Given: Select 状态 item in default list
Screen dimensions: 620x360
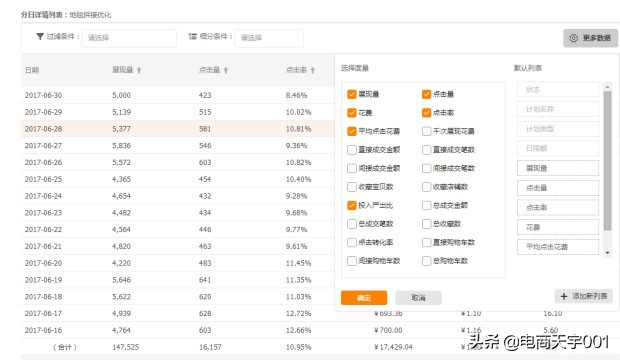Looking at the screenshot, I should (558, 90).
